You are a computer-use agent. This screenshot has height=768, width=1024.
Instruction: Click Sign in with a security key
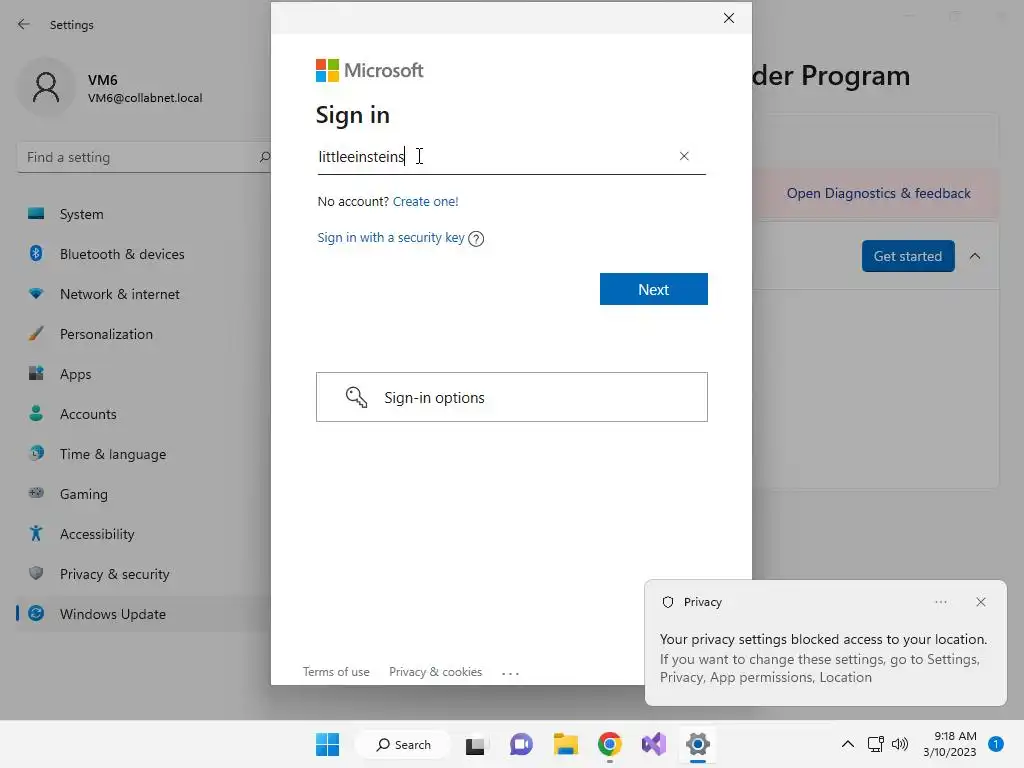(x=391, y=238)
